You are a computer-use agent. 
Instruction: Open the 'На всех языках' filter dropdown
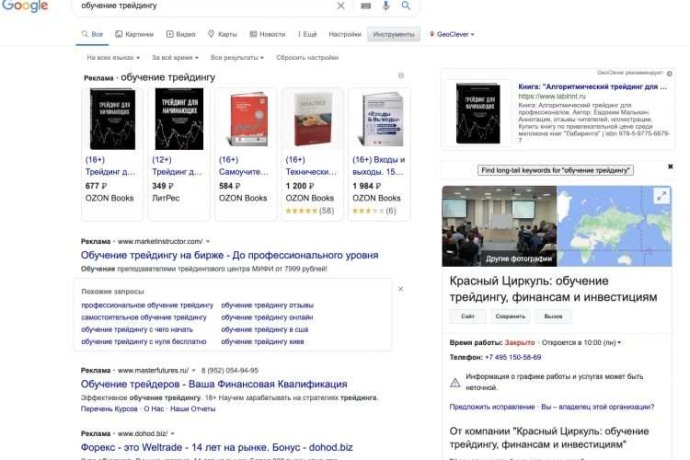click(x=113, y=58)
